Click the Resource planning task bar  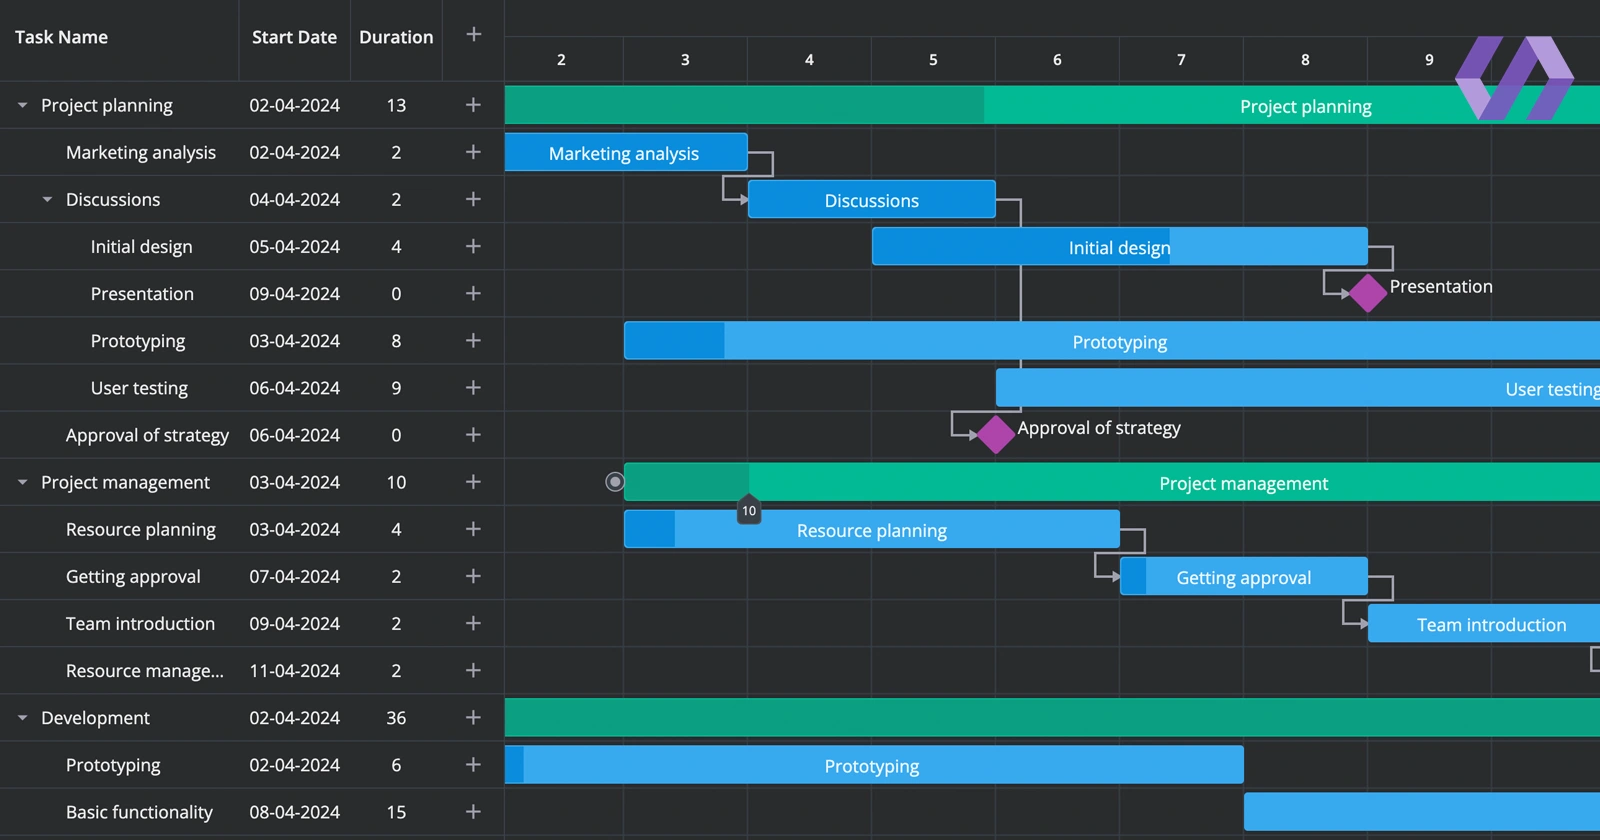[x=872, y=529]
